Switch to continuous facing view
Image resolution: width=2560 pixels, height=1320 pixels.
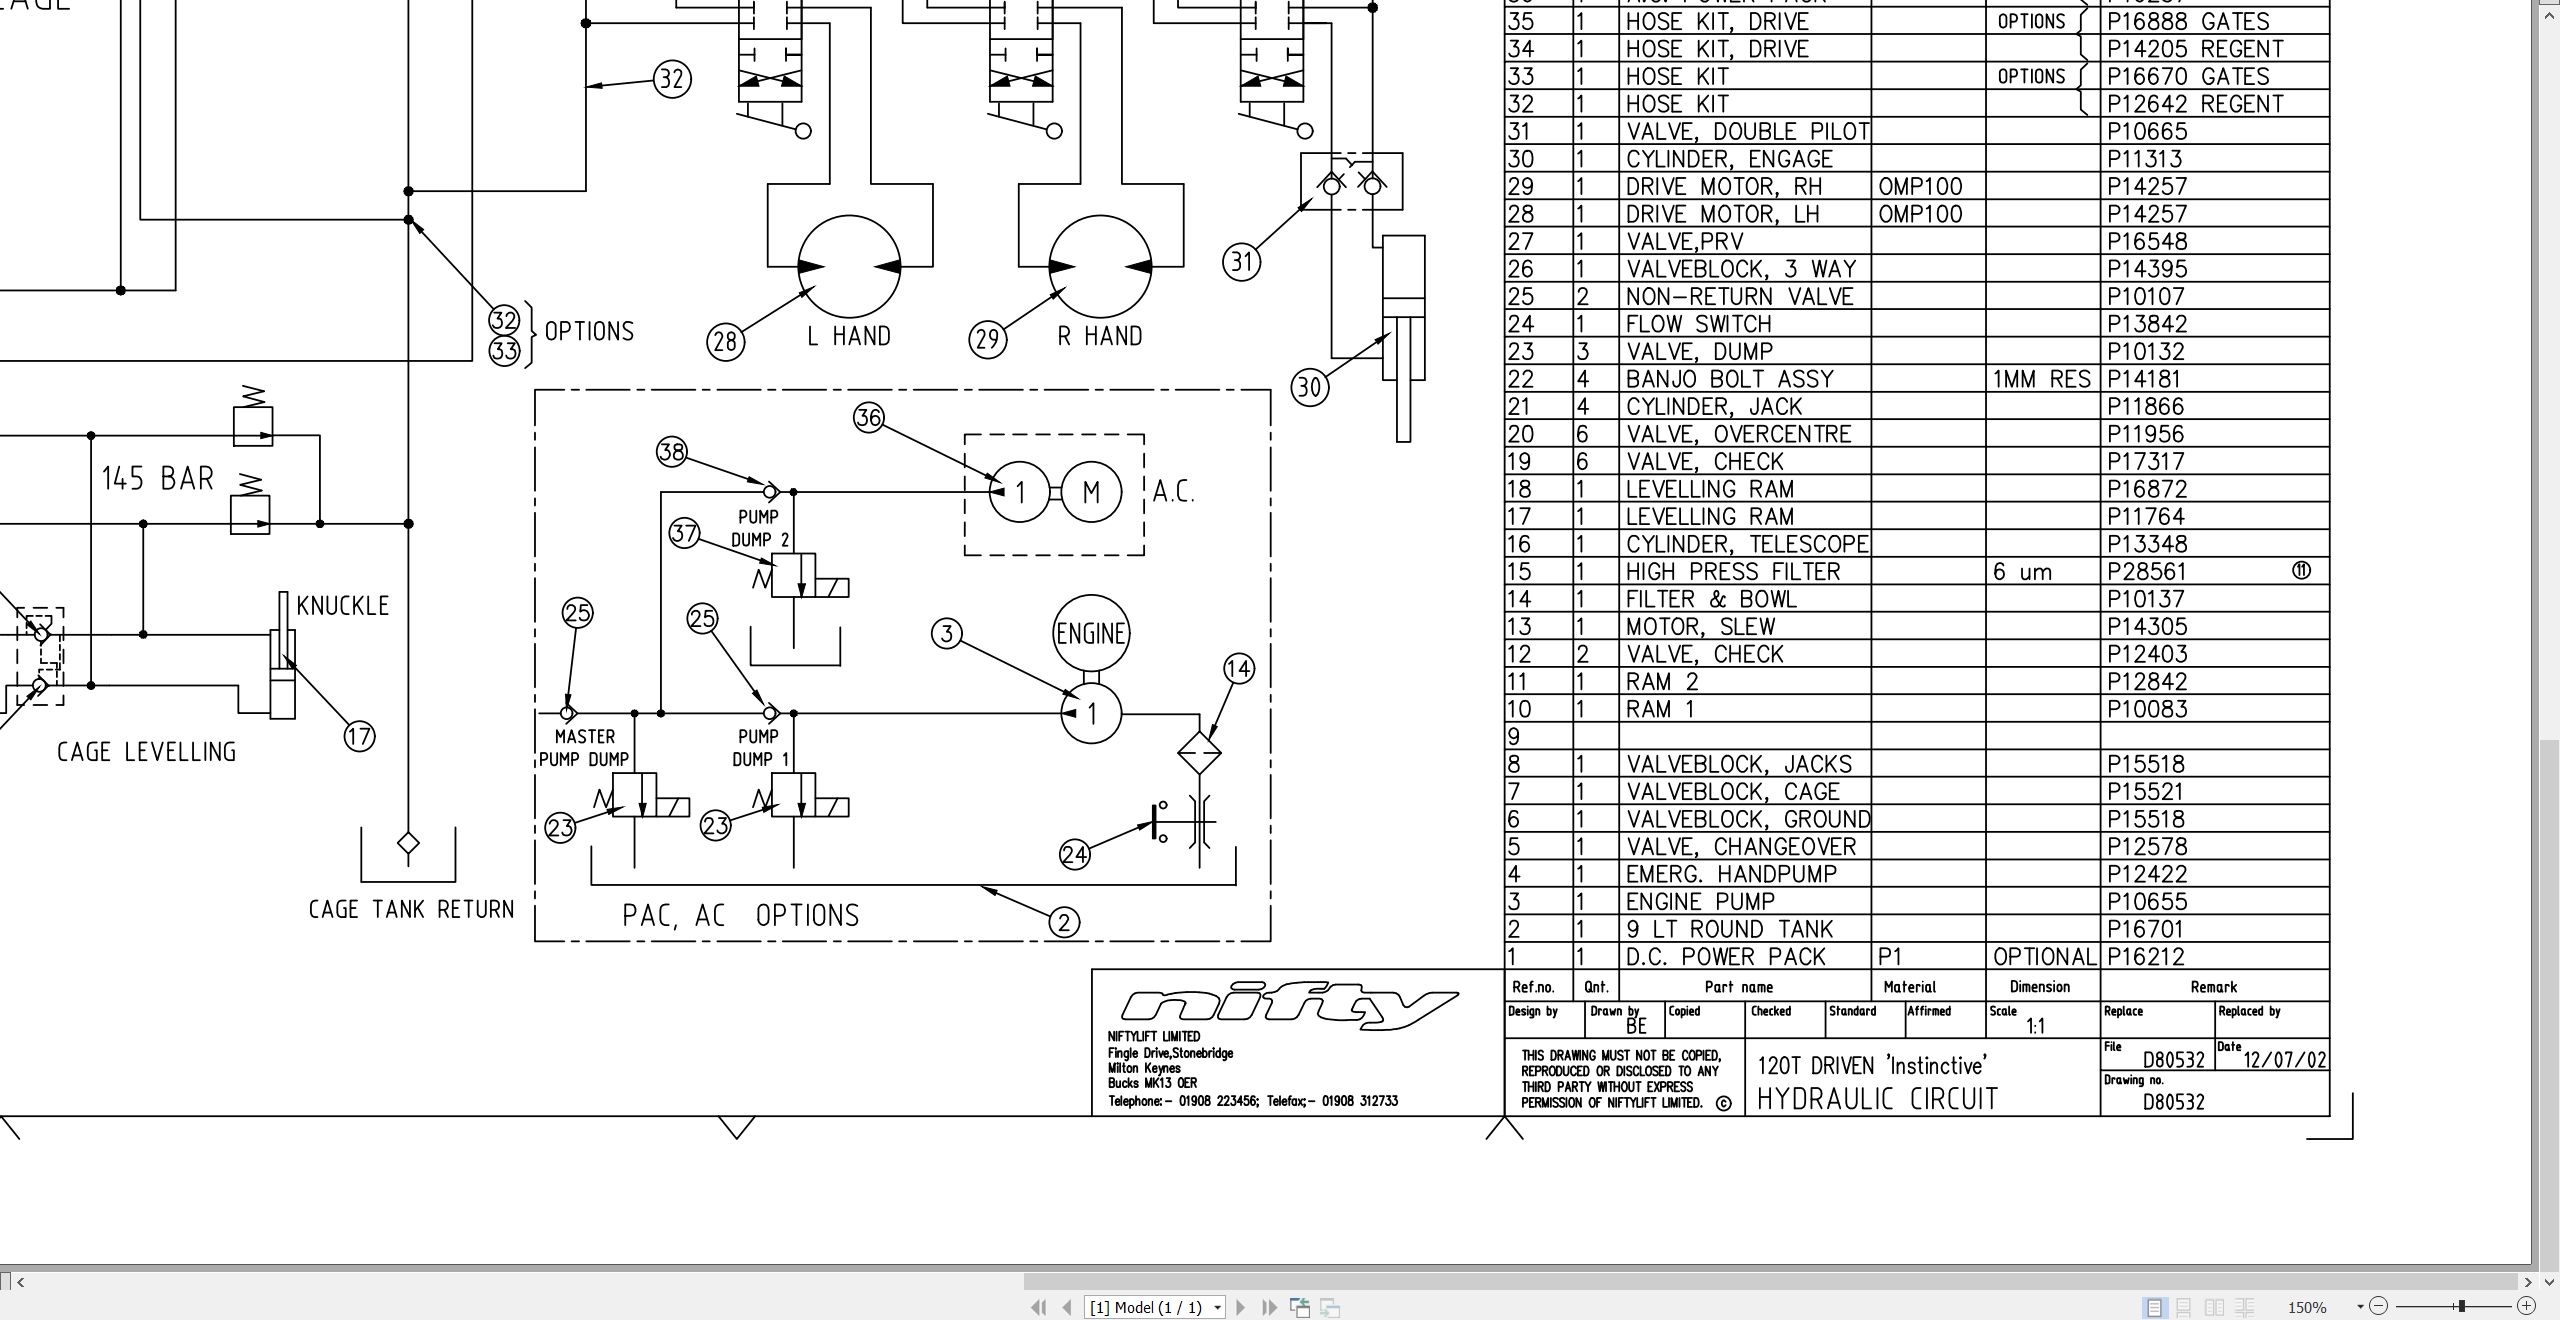click(x=2245, y=1307)
